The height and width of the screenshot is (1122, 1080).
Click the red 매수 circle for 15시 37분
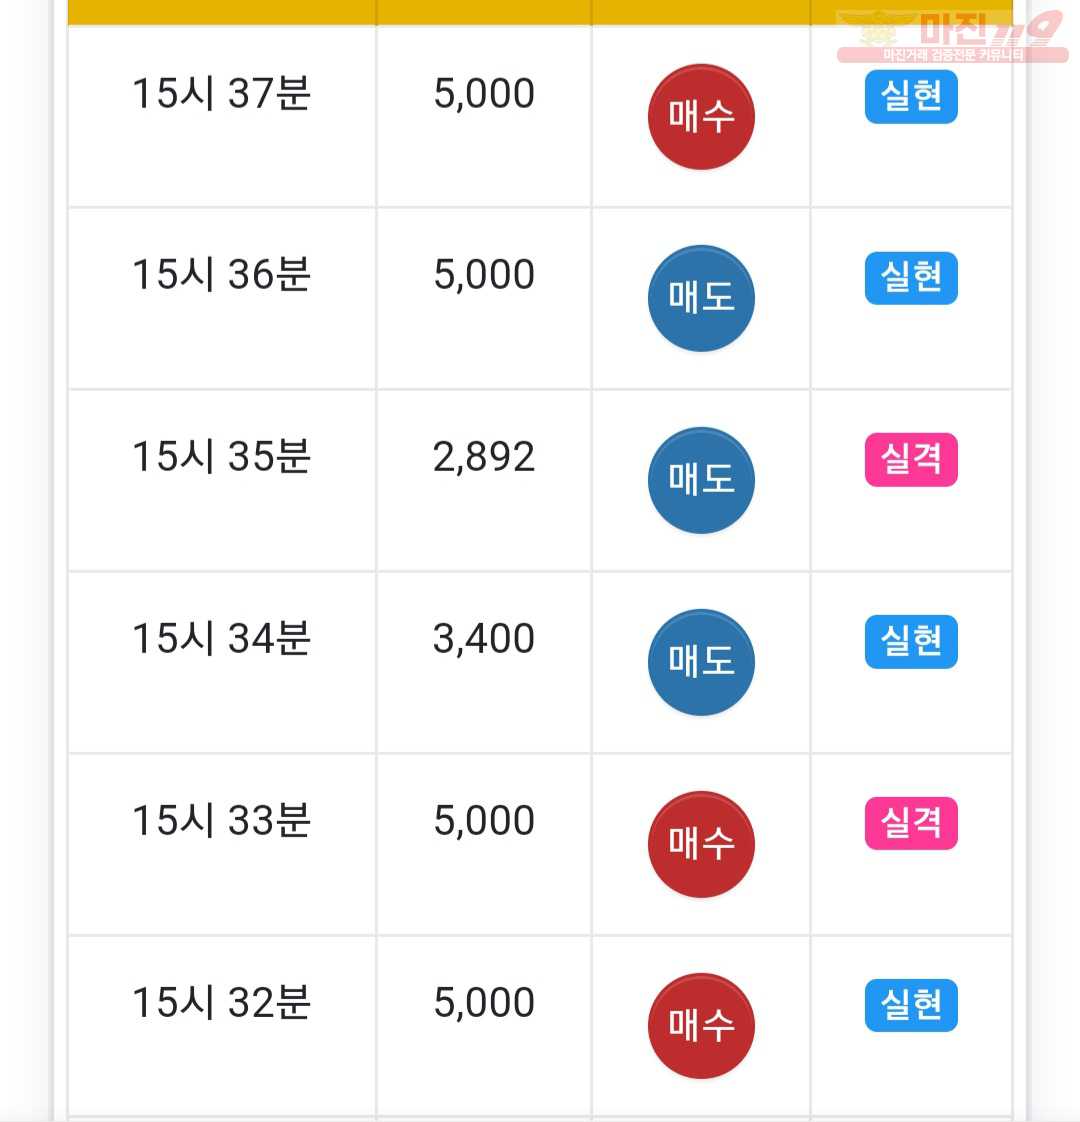701,117
